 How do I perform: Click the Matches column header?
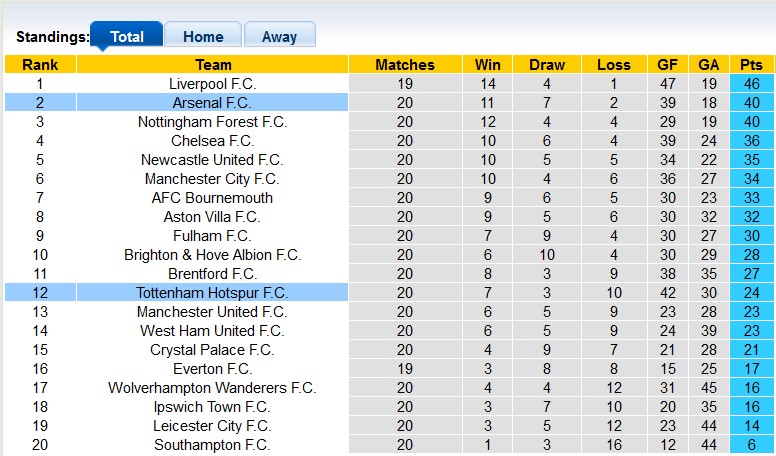405,65
